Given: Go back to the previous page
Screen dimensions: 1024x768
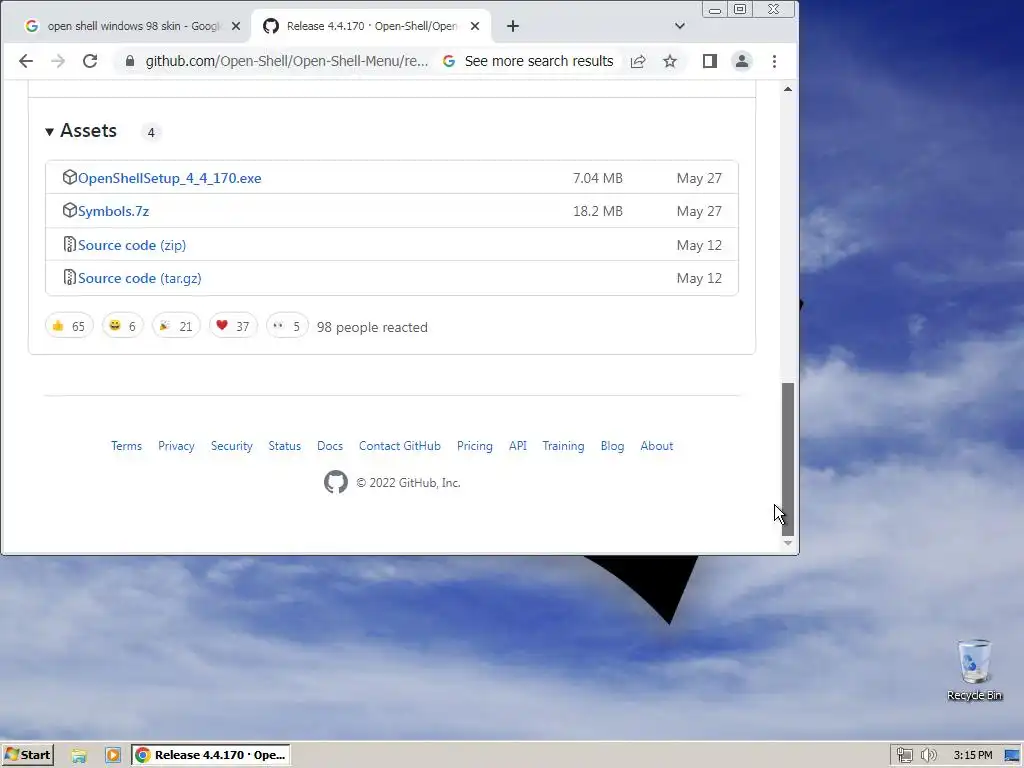Looking at the screenshot, I should coord(25,61).
